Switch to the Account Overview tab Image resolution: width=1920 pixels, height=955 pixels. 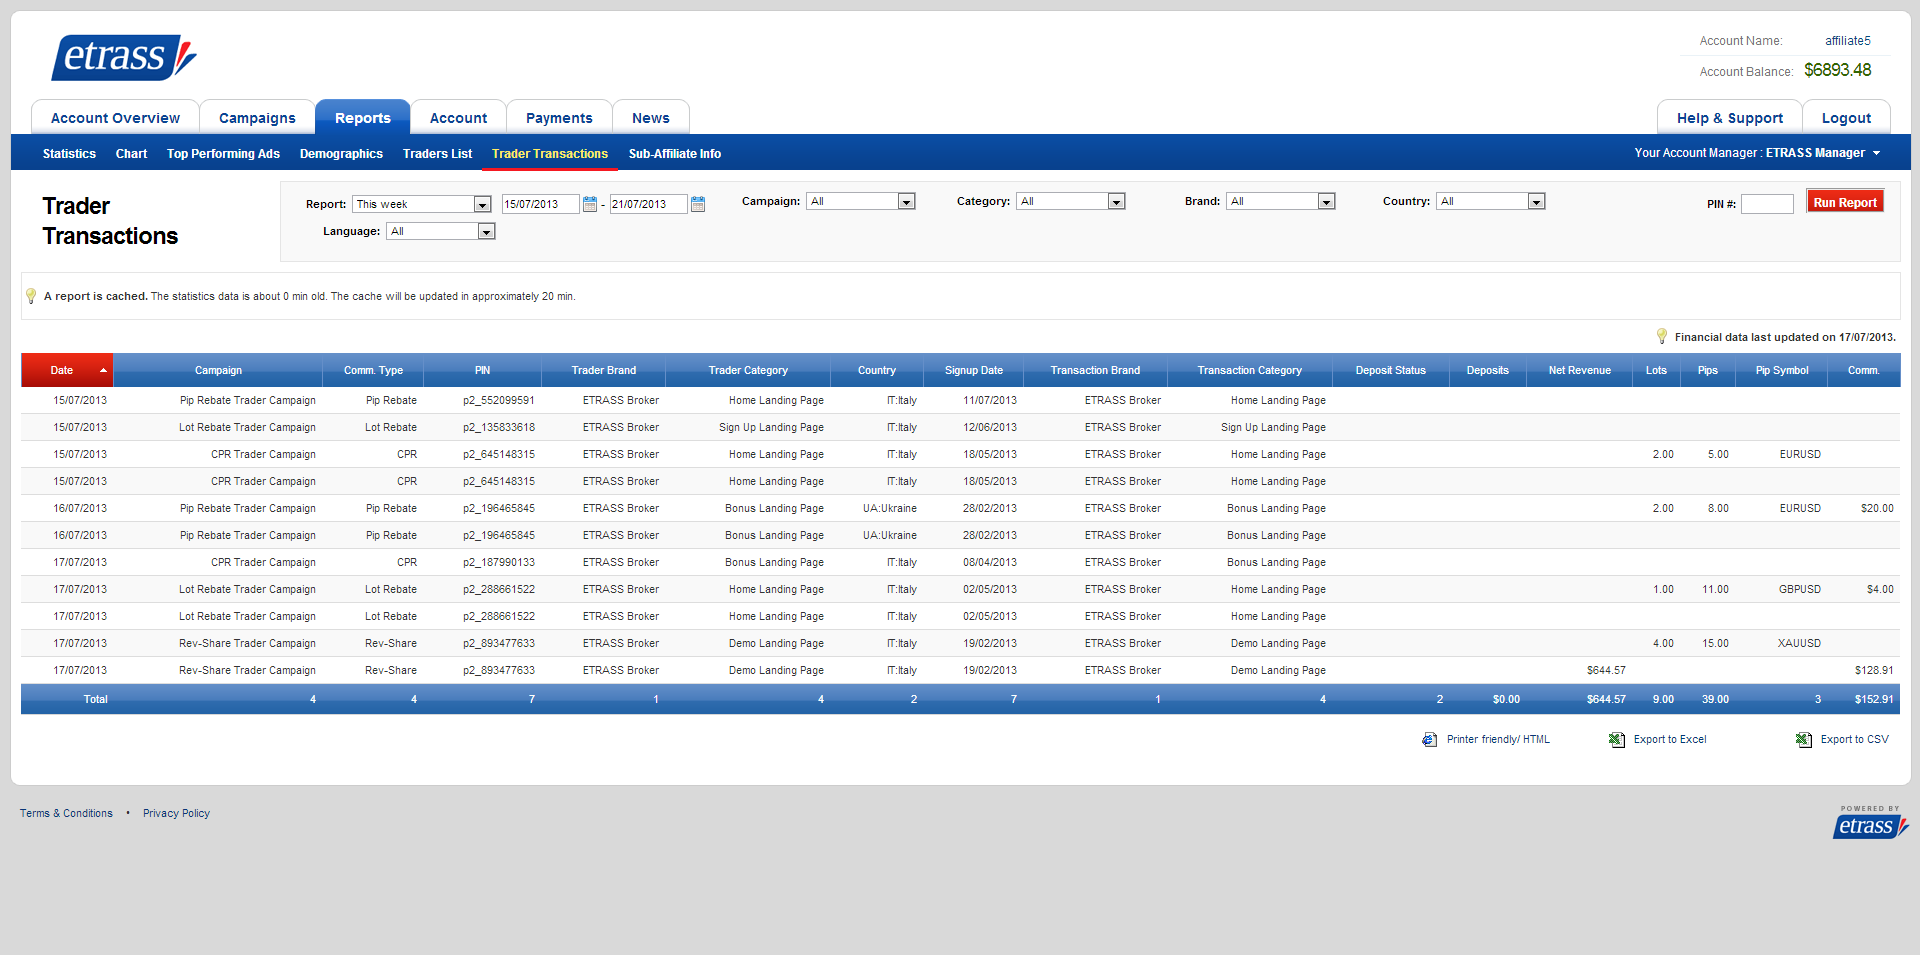pyautogui.click(x=115, y=118)
